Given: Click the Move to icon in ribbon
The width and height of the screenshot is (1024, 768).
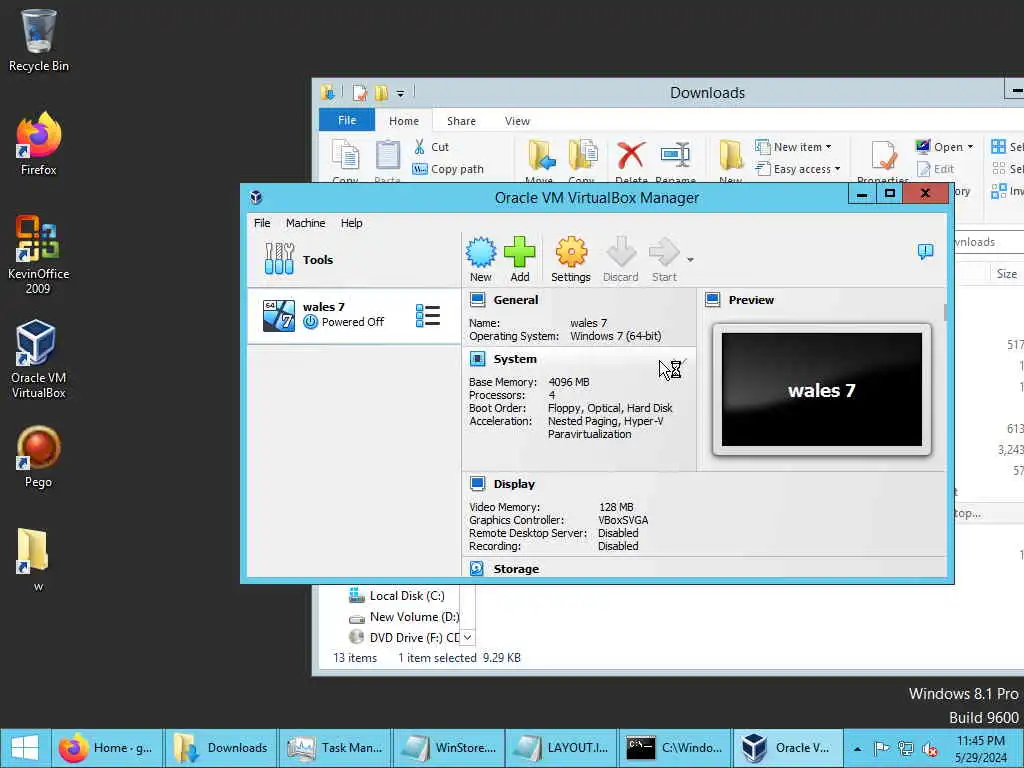Looking at the screenshot, I should 541,155.
